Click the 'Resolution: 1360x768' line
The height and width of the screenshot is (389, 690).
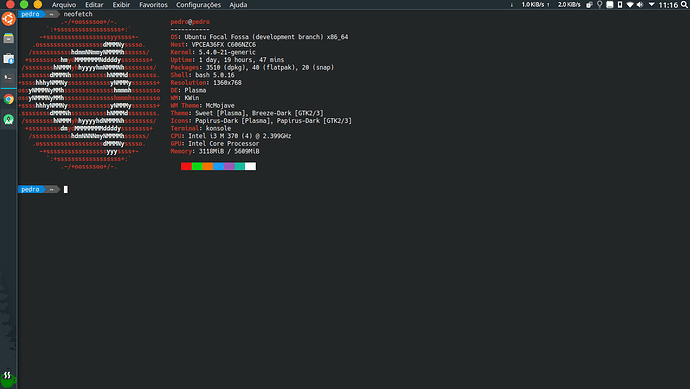click(x=206, y=82)
